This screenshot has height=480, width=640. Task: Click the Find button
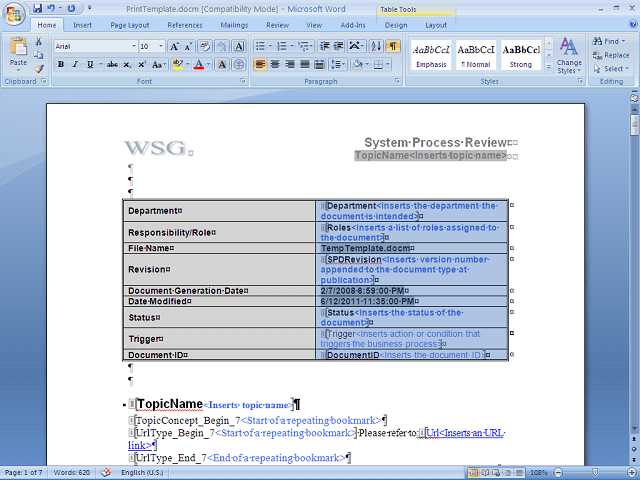tap(609, 41)
